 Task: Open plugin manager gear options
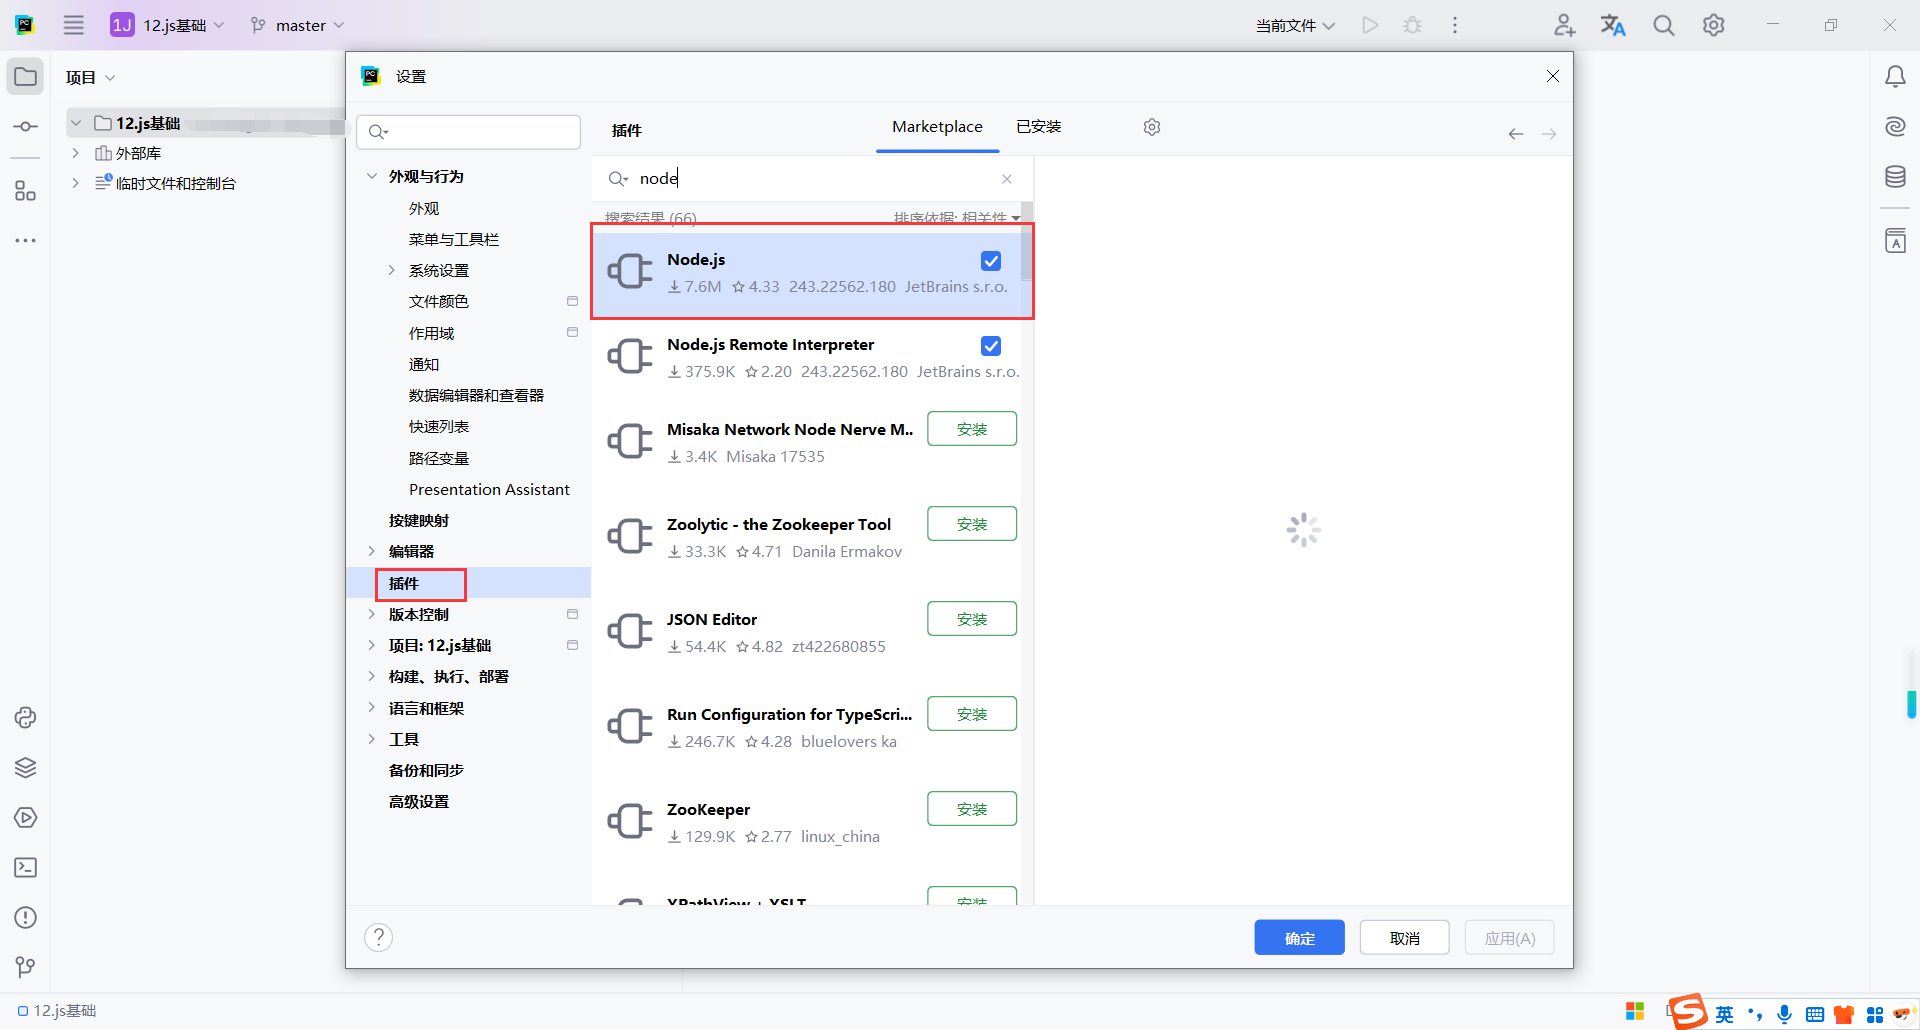[x=1152, y=127]
